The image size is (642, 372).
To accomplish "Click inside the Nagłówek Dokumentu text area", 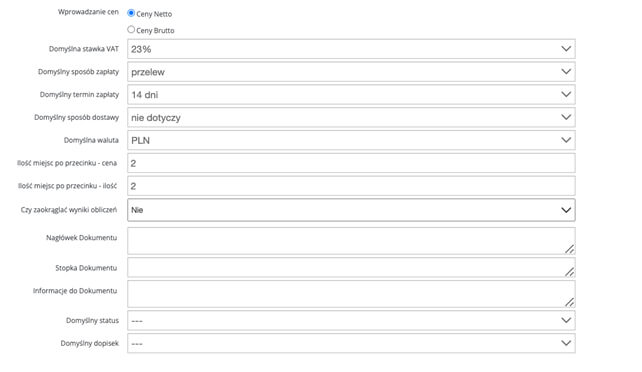I will pos(351,241).
